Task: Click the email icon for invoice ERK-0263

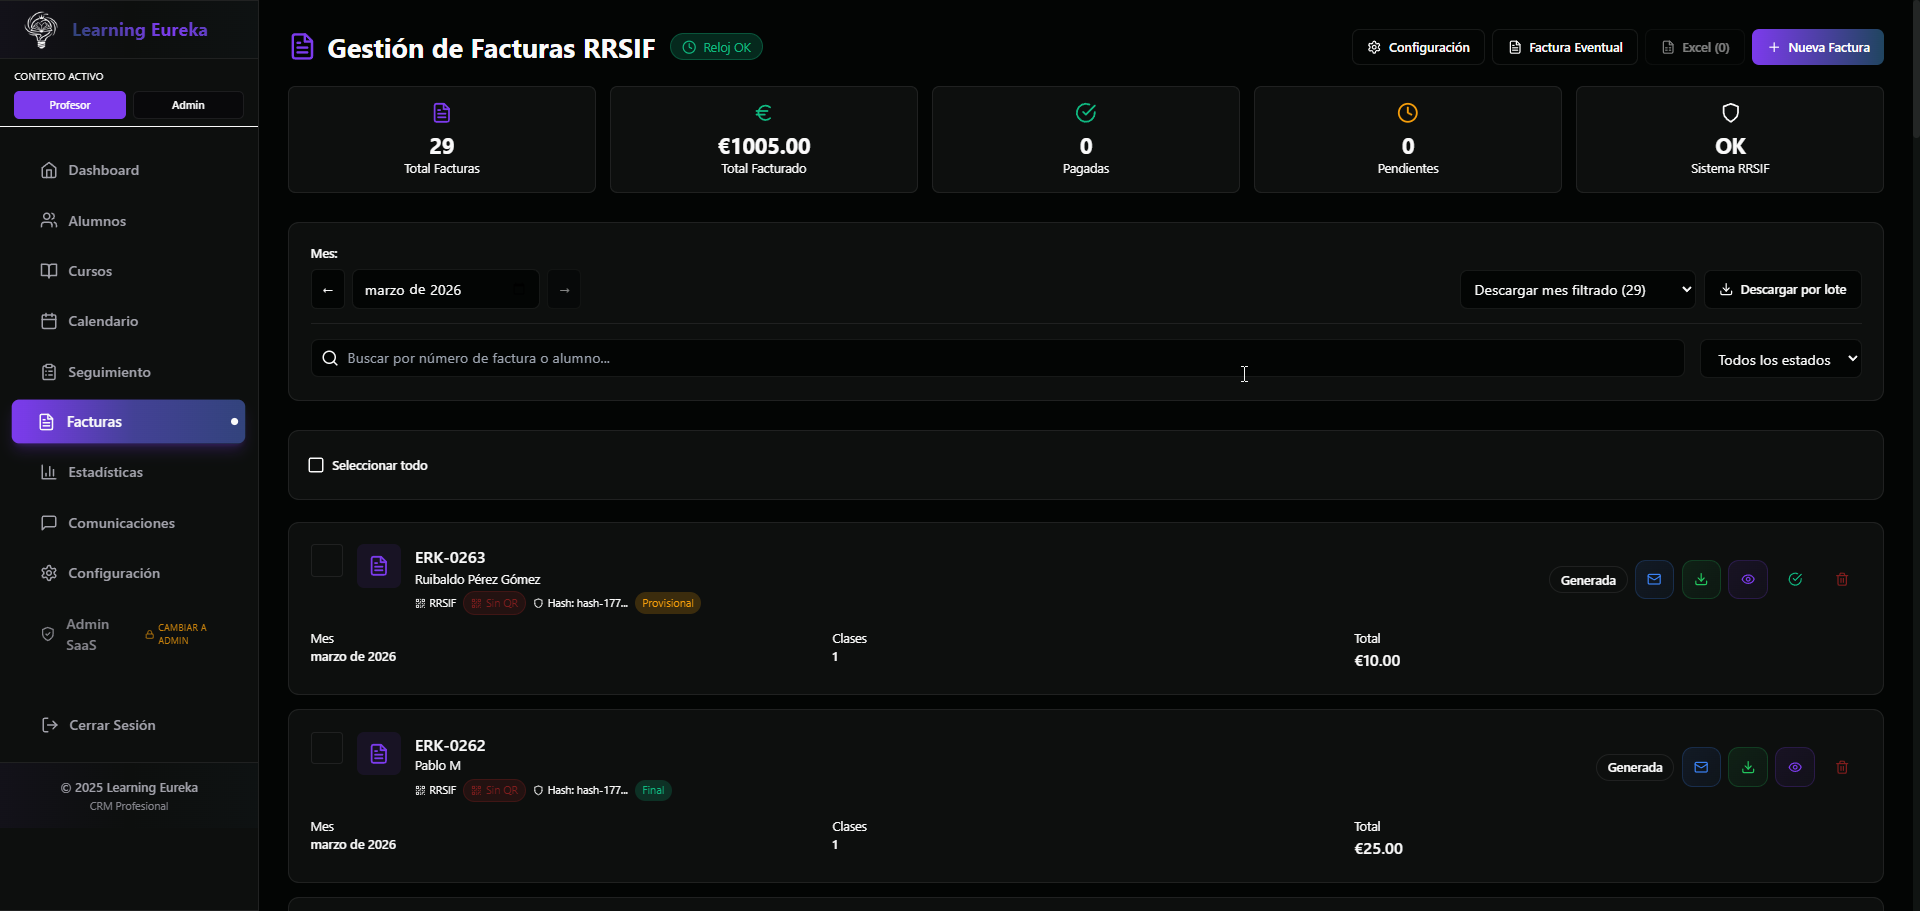Action: [x=1654, y=580]
